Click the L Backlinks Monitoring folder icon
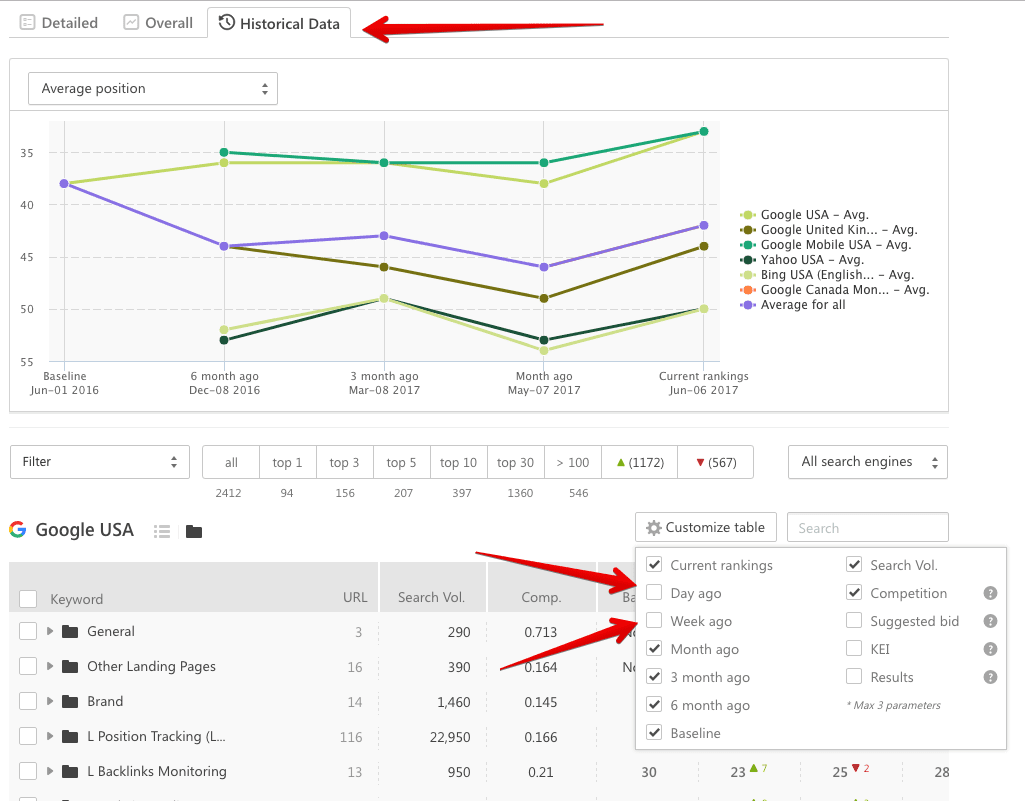 click(70, 772)
